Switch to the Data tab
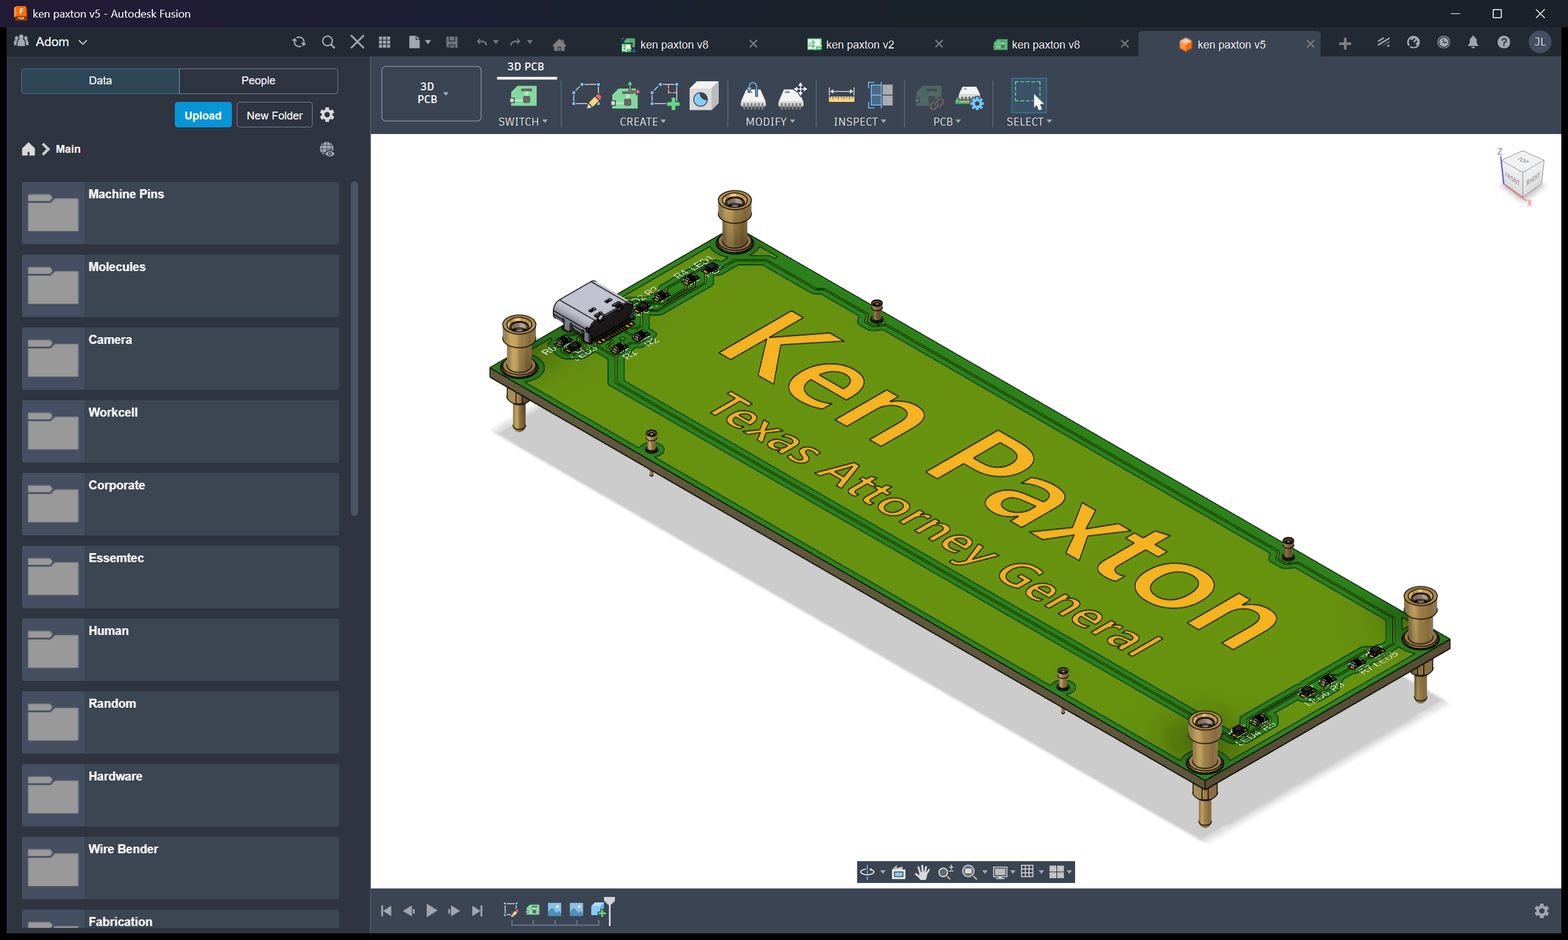The width and height of the screenshot is (1568, 940). (100, 81)
